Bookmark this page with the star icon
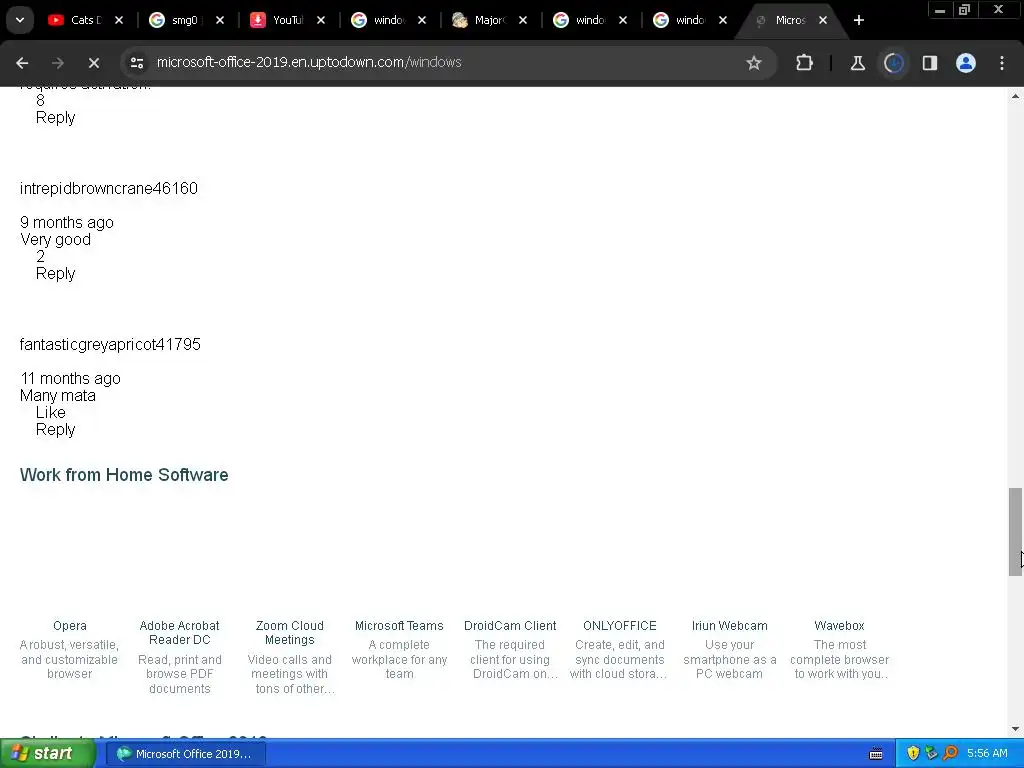1024x768 pixels. tap(754, 63)
